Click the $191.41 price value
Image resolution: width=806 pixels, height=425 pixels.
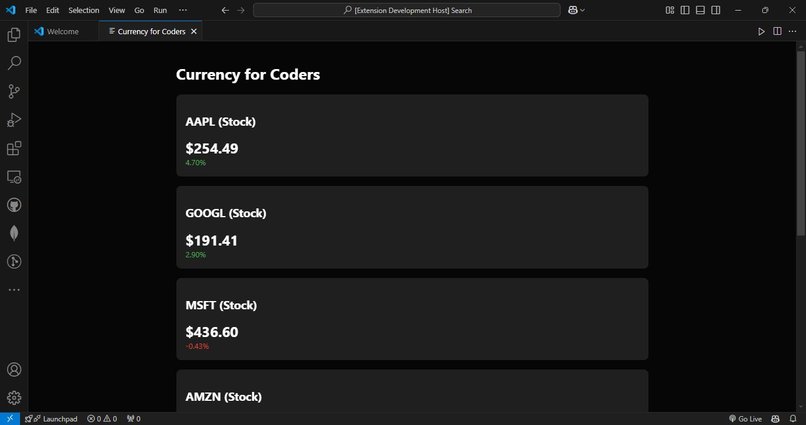coord(211,241)
